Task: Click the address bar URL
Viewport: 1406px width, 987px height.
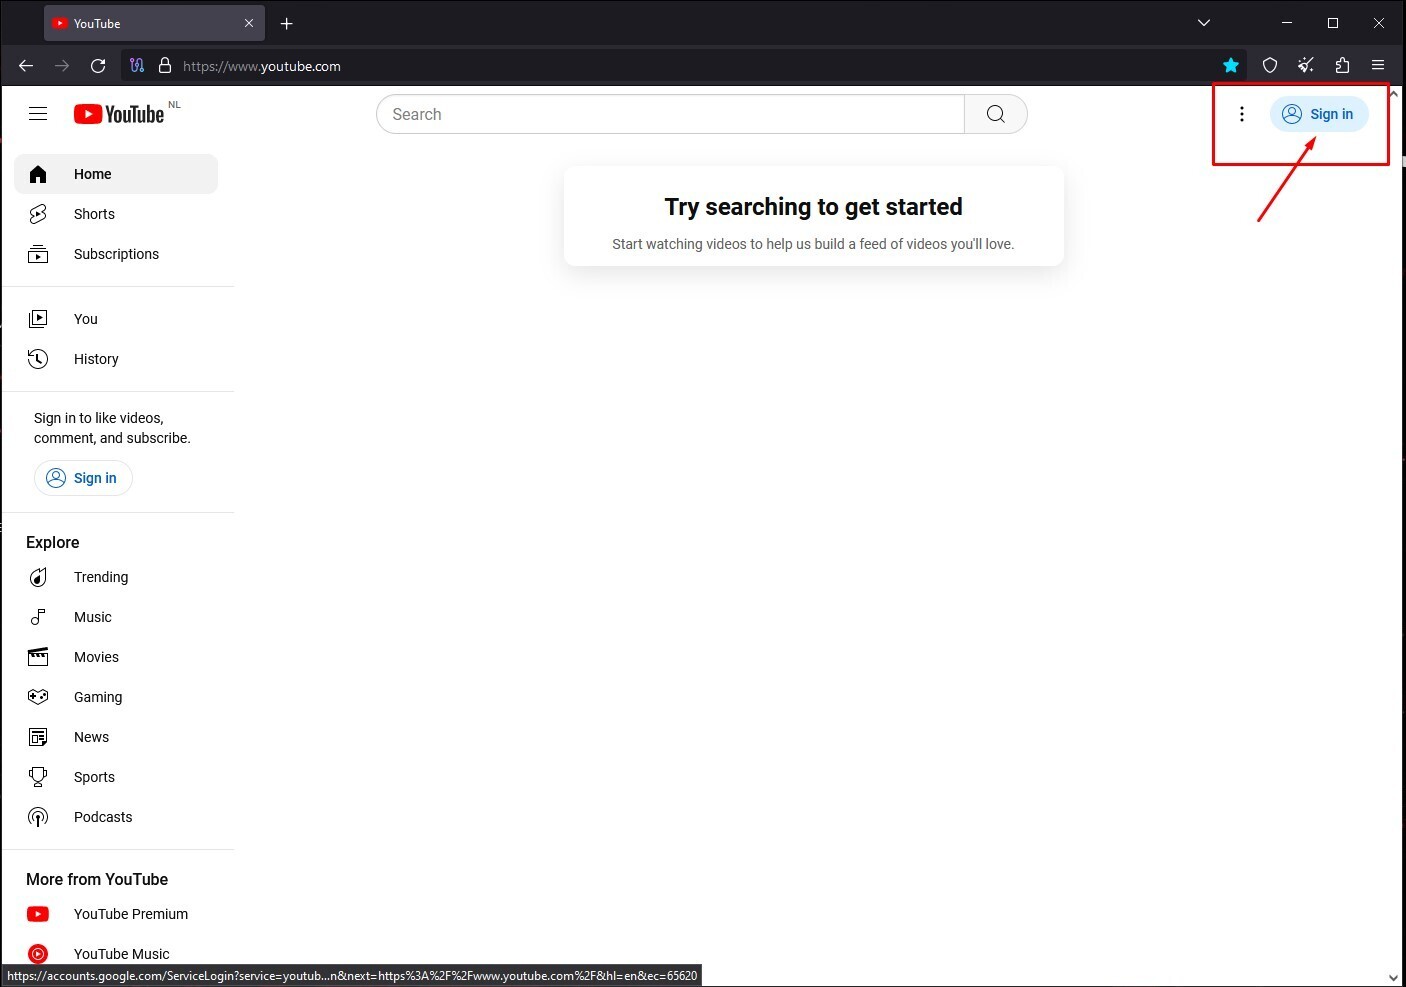Action: click(262, 66)
